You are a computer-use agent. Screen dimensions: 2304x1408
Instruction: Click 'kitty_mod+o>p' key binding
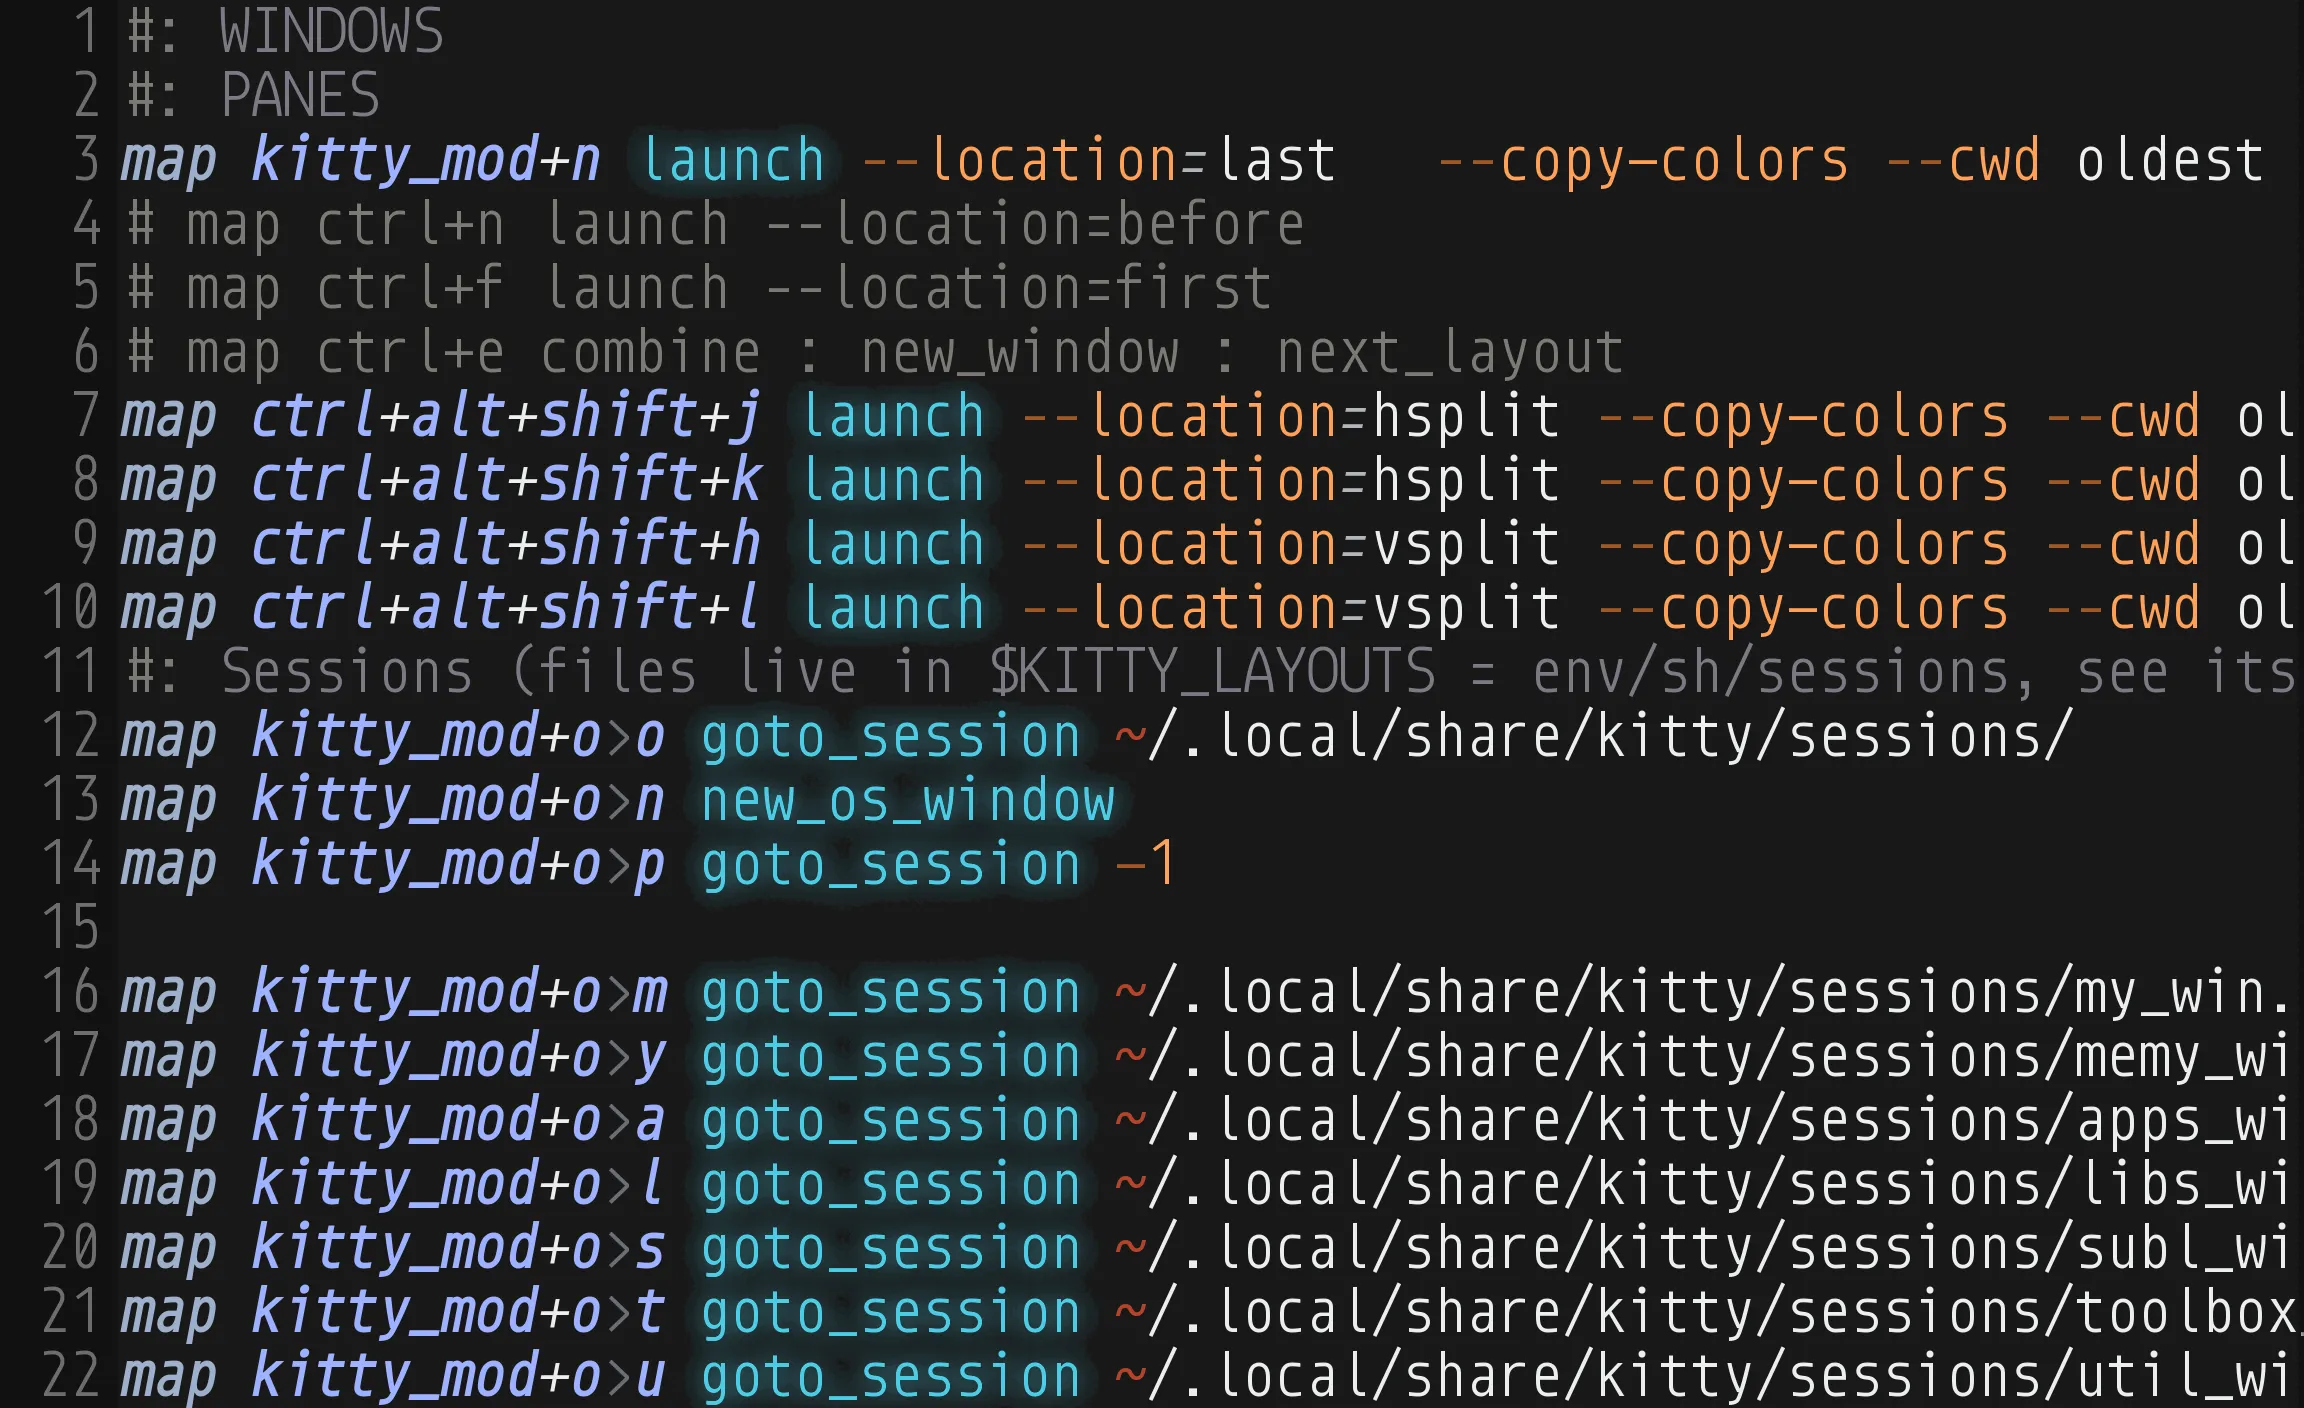coord(458,865)
